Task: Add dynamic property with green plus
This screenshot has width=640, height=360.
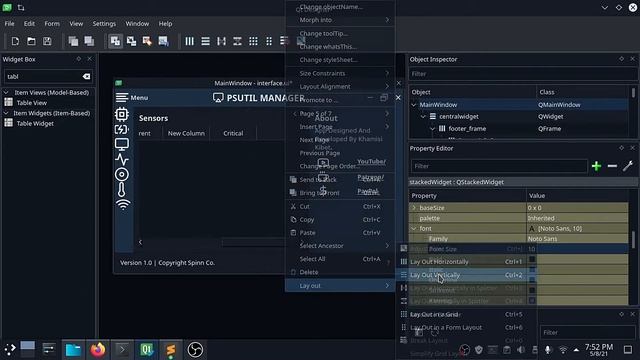Action: [596, 166]
